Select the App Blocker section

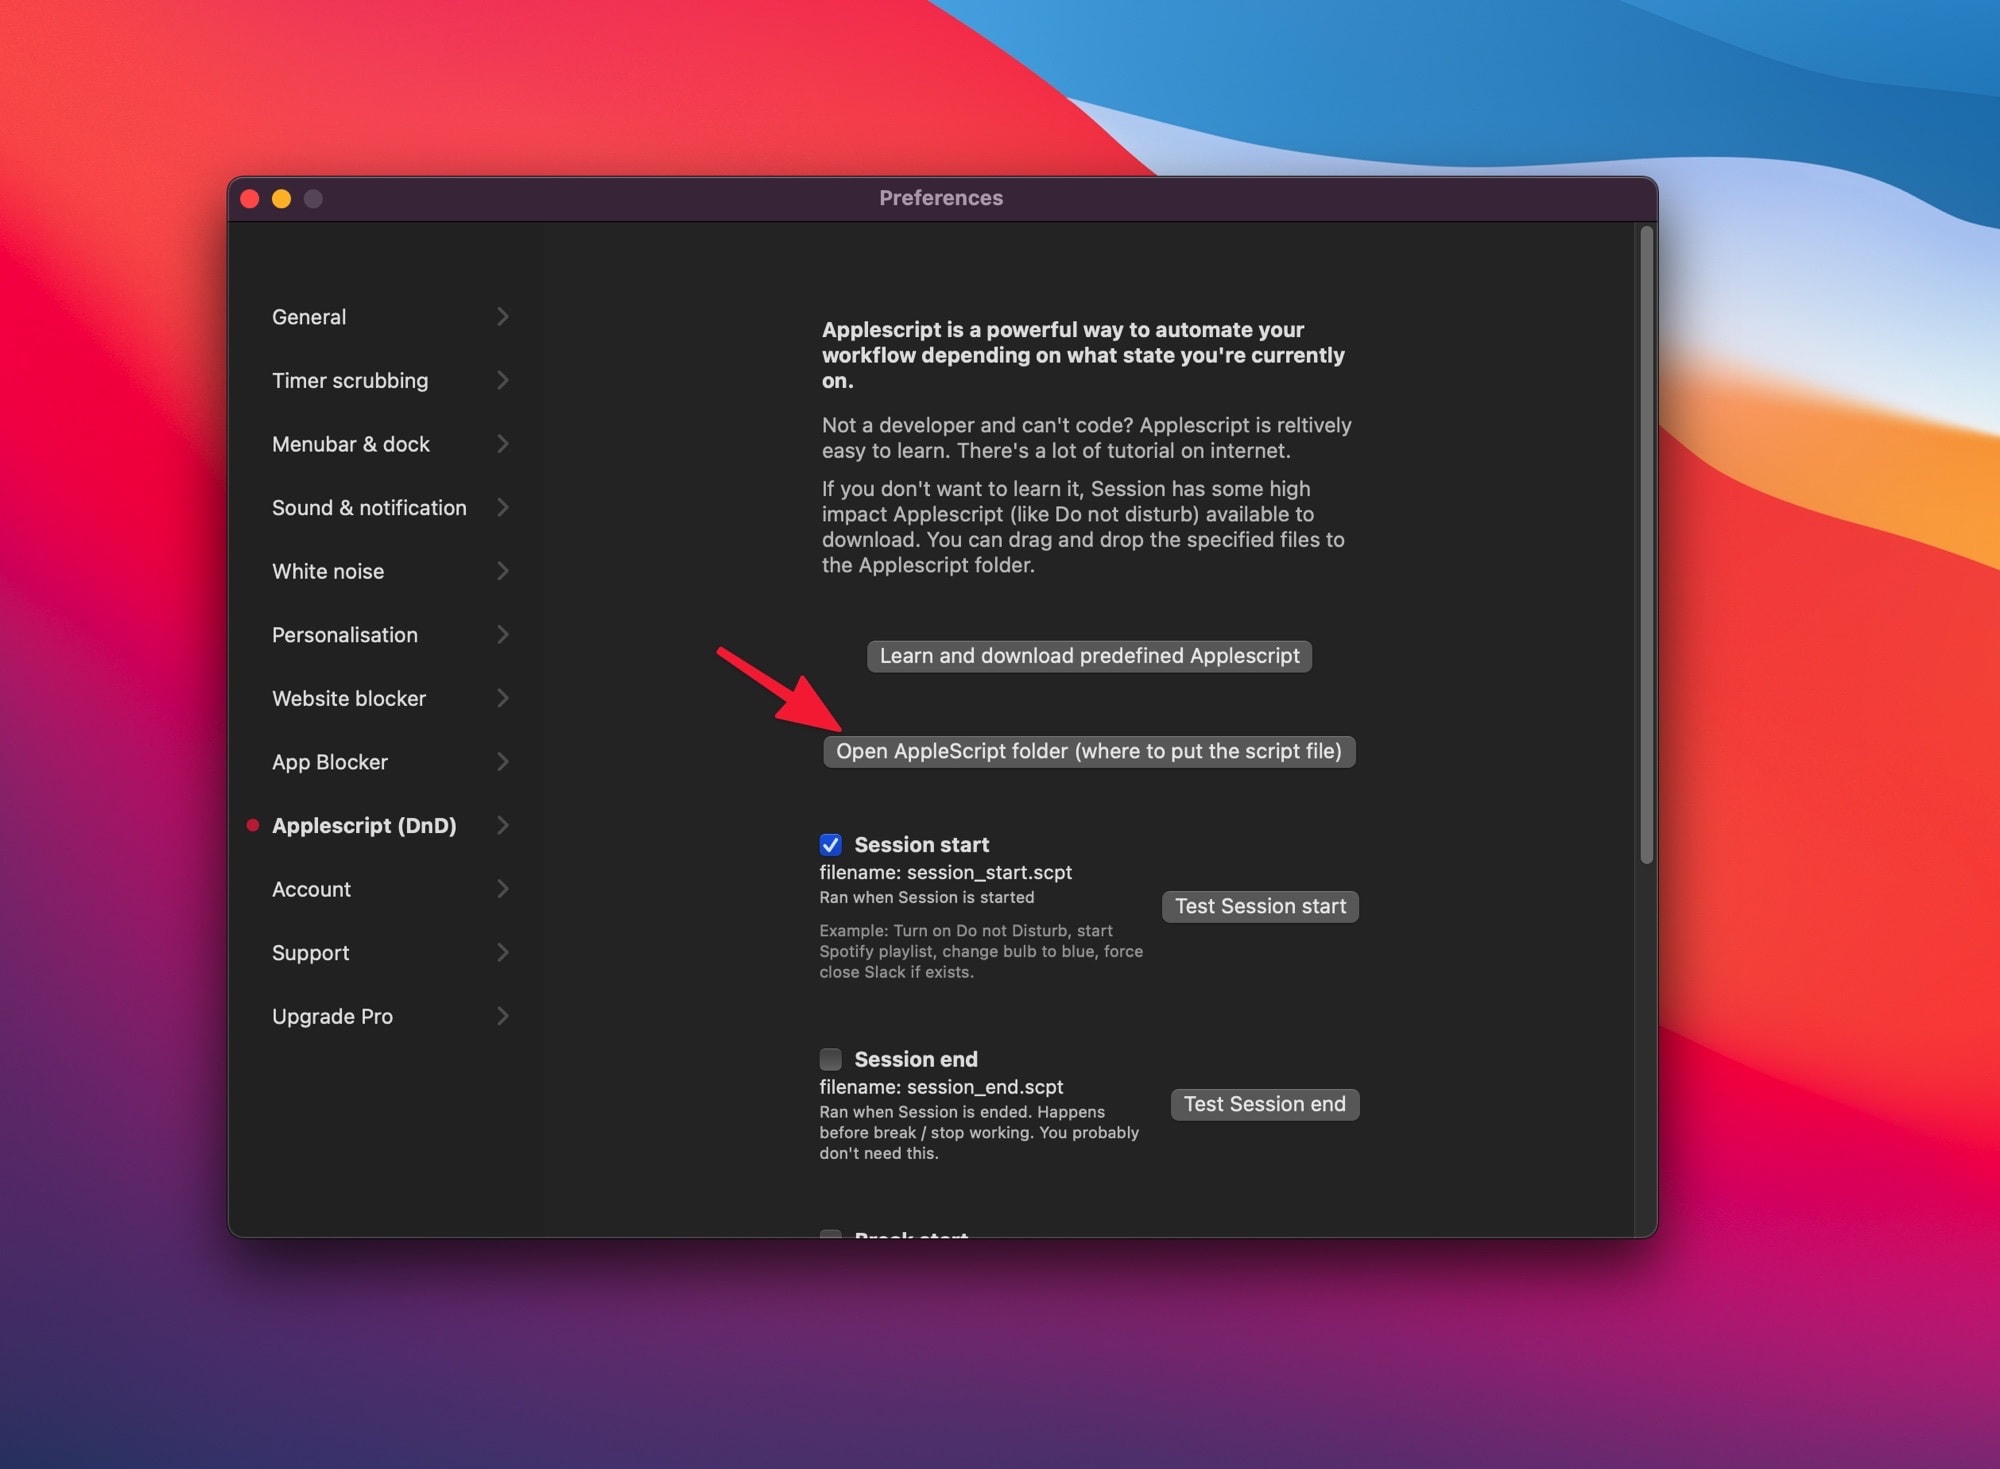click(329, 761)
